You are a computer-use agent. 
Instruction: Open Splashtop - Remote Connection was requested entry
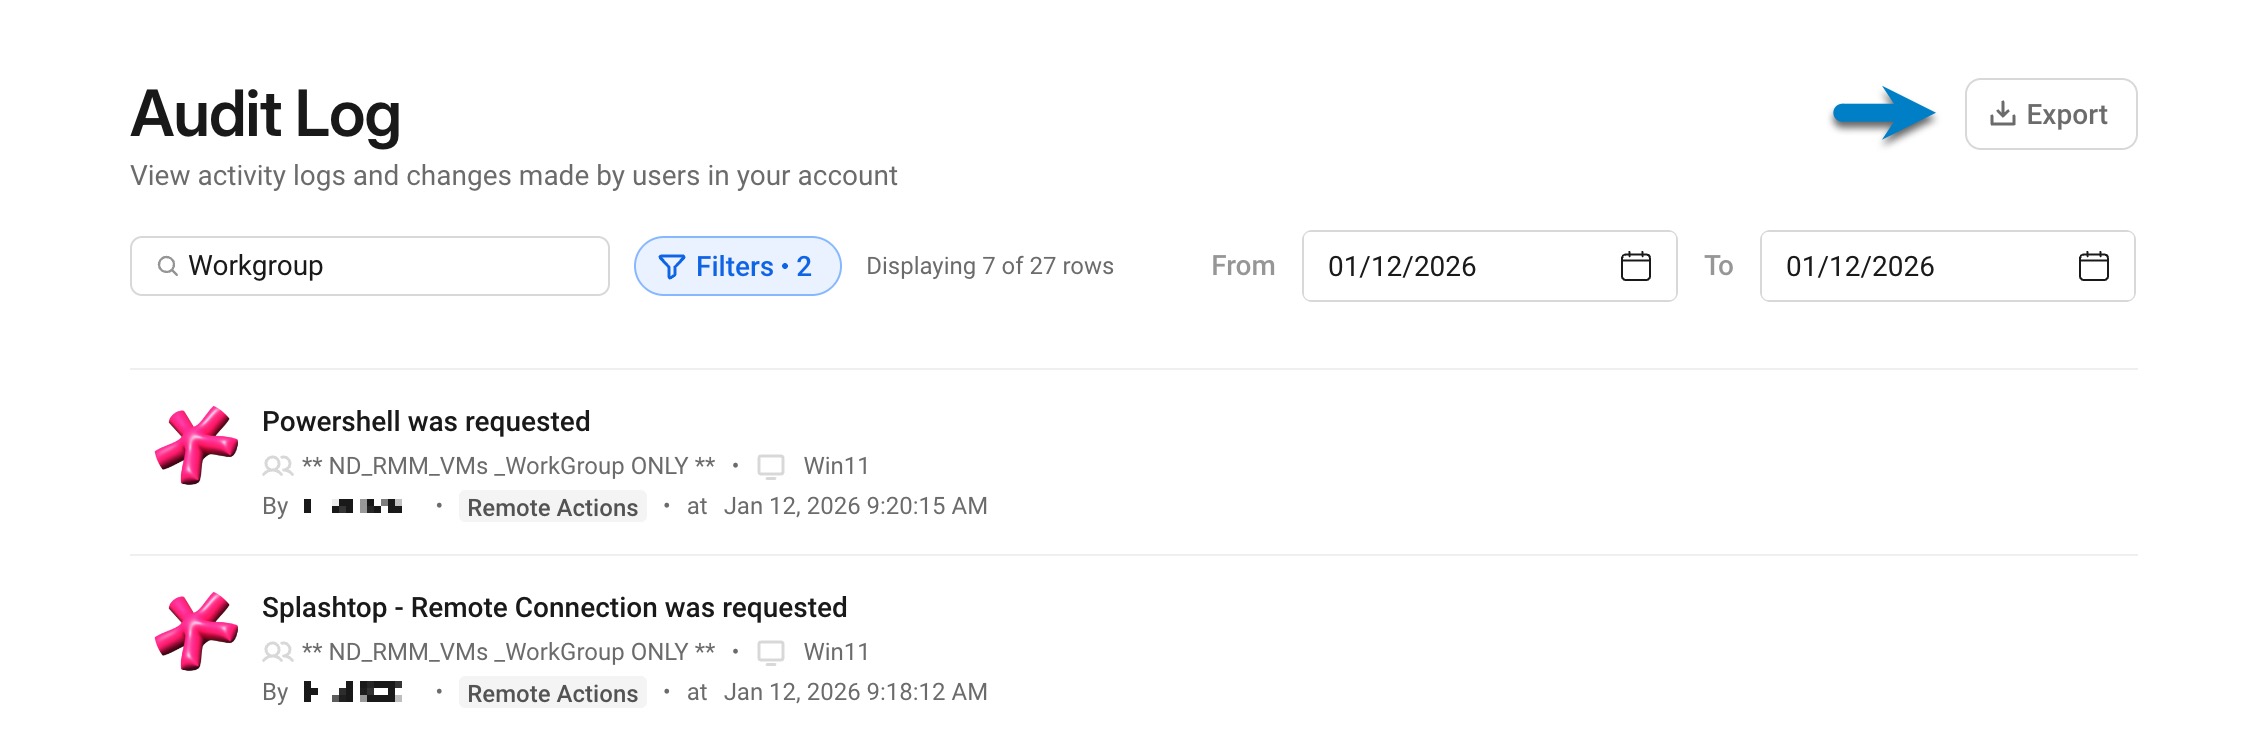pyautogui.click(x=554, y=607)
